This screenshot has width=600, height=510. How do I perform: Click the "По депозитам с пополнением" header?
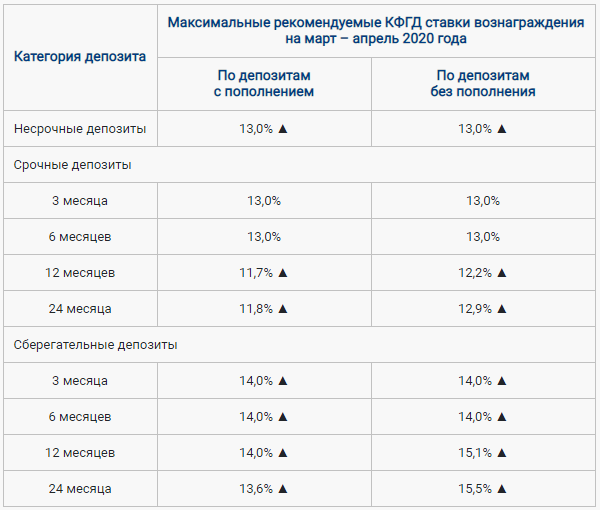click(x=265, y=83)
